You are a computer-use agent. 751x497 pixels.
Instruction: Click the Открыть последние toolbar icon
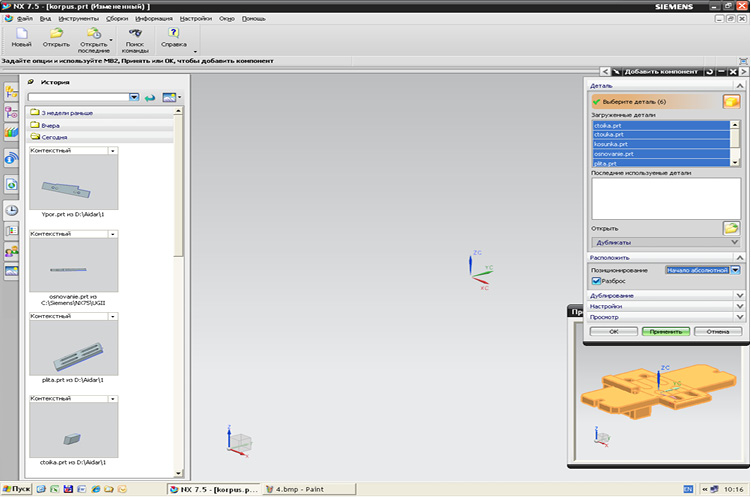[93, 34]
